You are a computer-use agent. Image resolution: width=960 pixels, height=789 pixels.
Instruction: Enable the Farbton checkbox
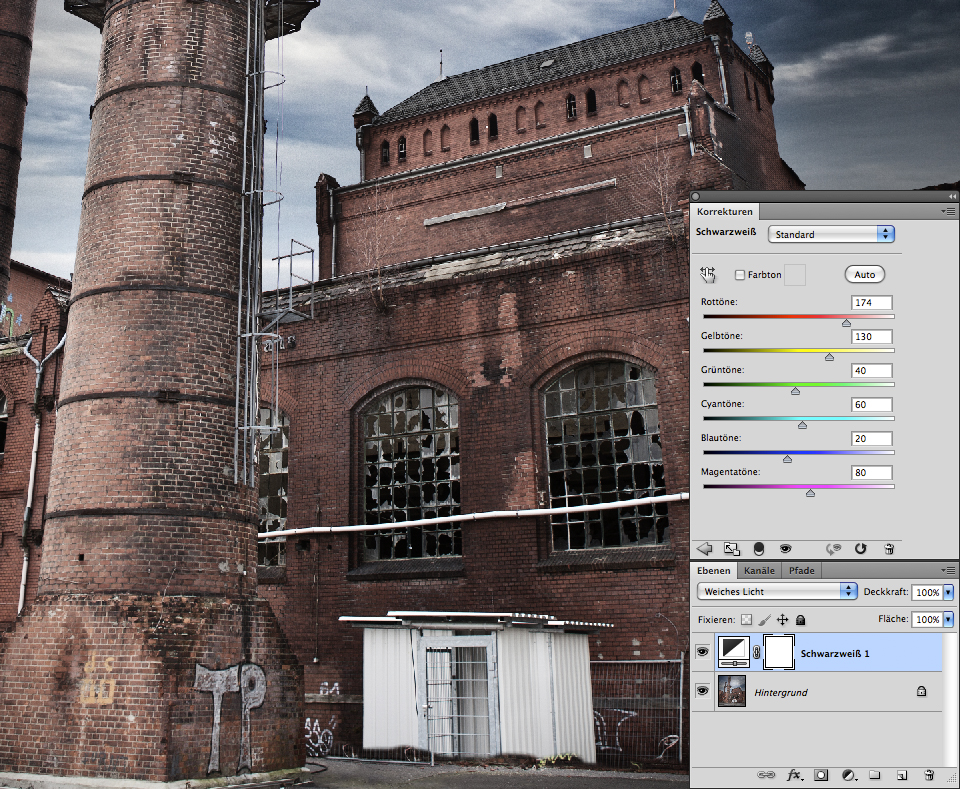click(x=740, y=275)
